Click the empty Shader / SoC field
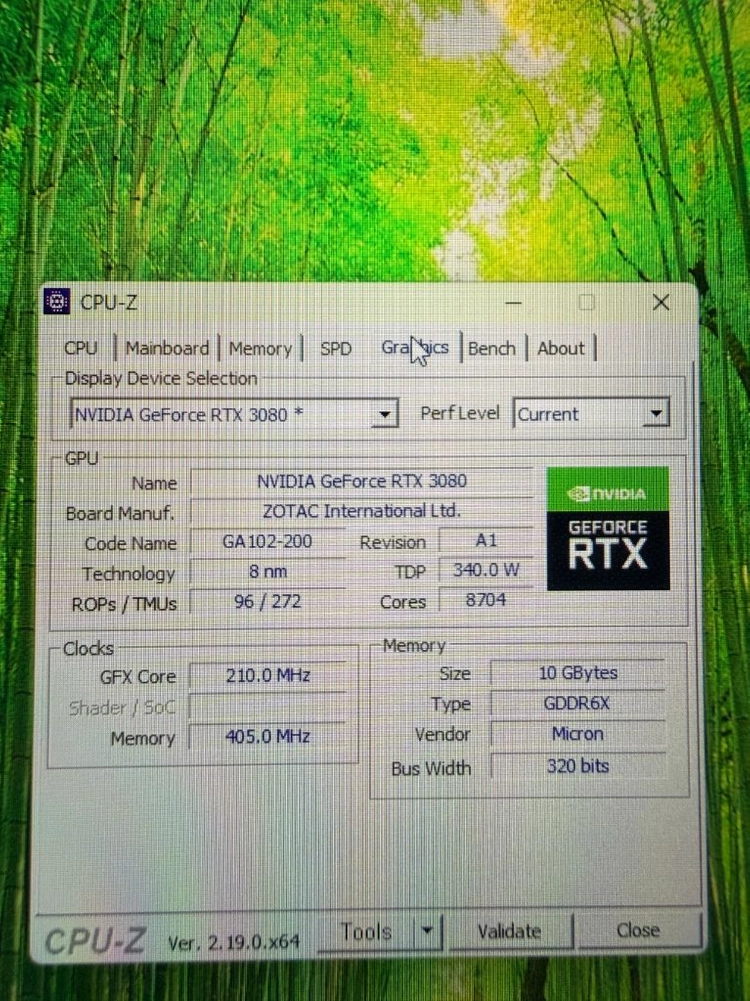Viewport: 750px width, 1001px height. (x=268, y=706)
